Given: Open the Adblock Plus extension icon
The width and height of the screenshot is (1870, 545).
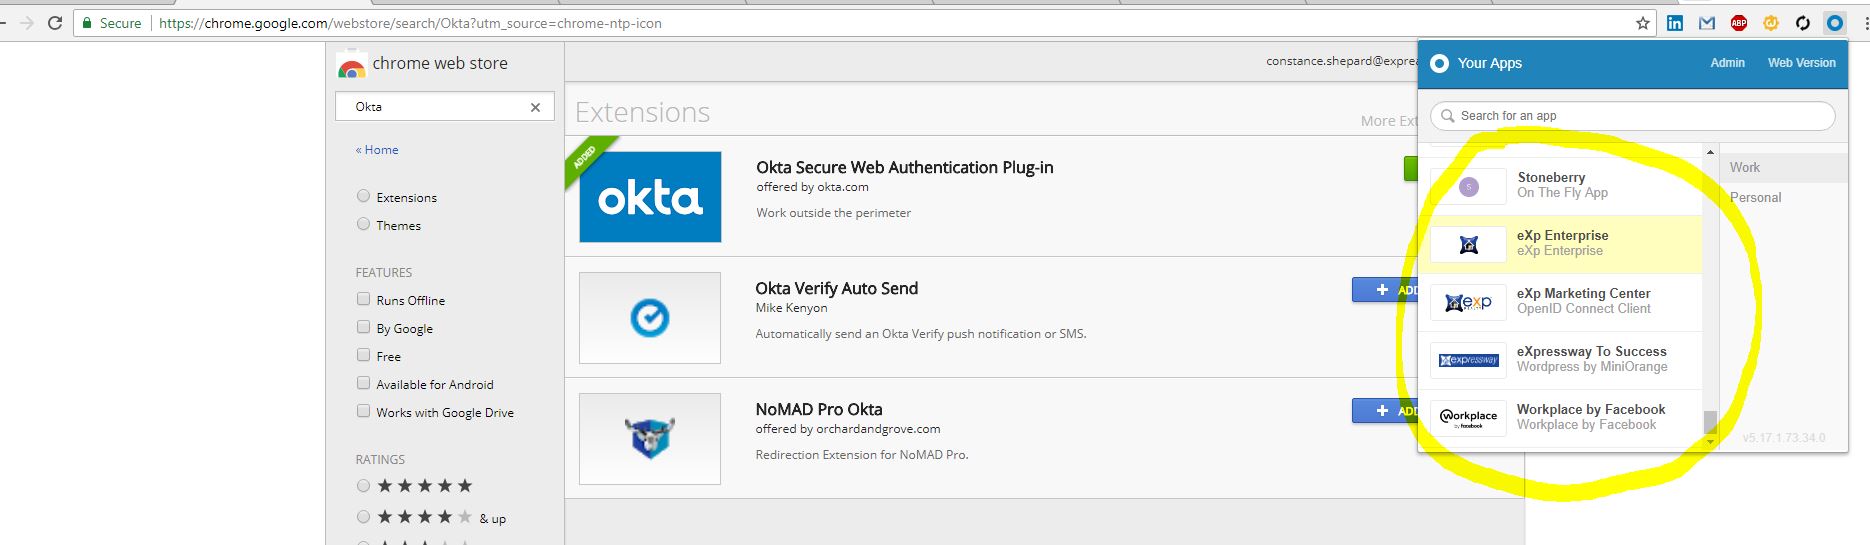Looking at the screenshot, I should tap(1739, 23).
